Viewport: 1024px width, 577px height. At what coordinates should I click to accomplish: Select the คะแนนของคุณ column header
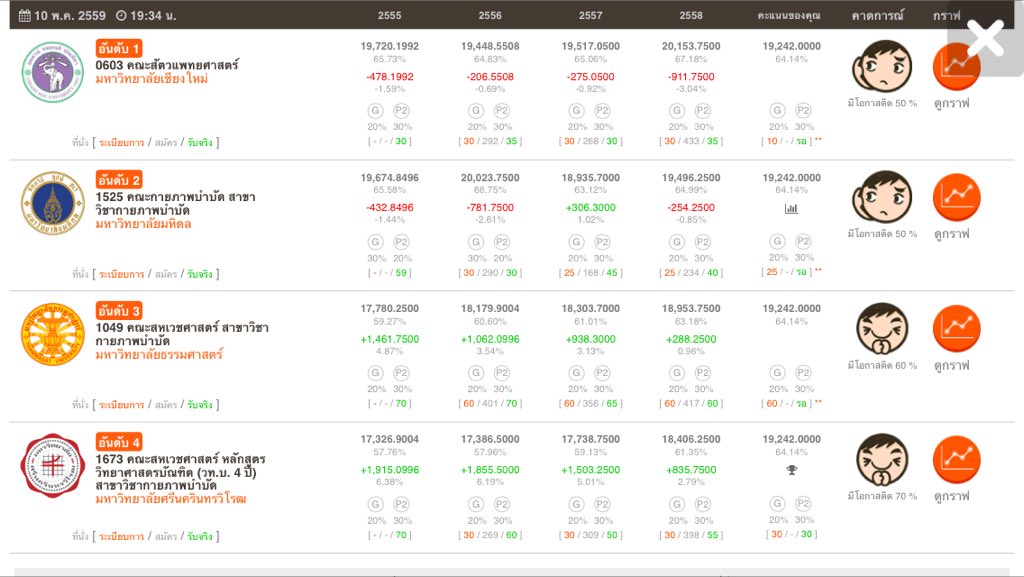pyautogui.click(x=790, y=16)
